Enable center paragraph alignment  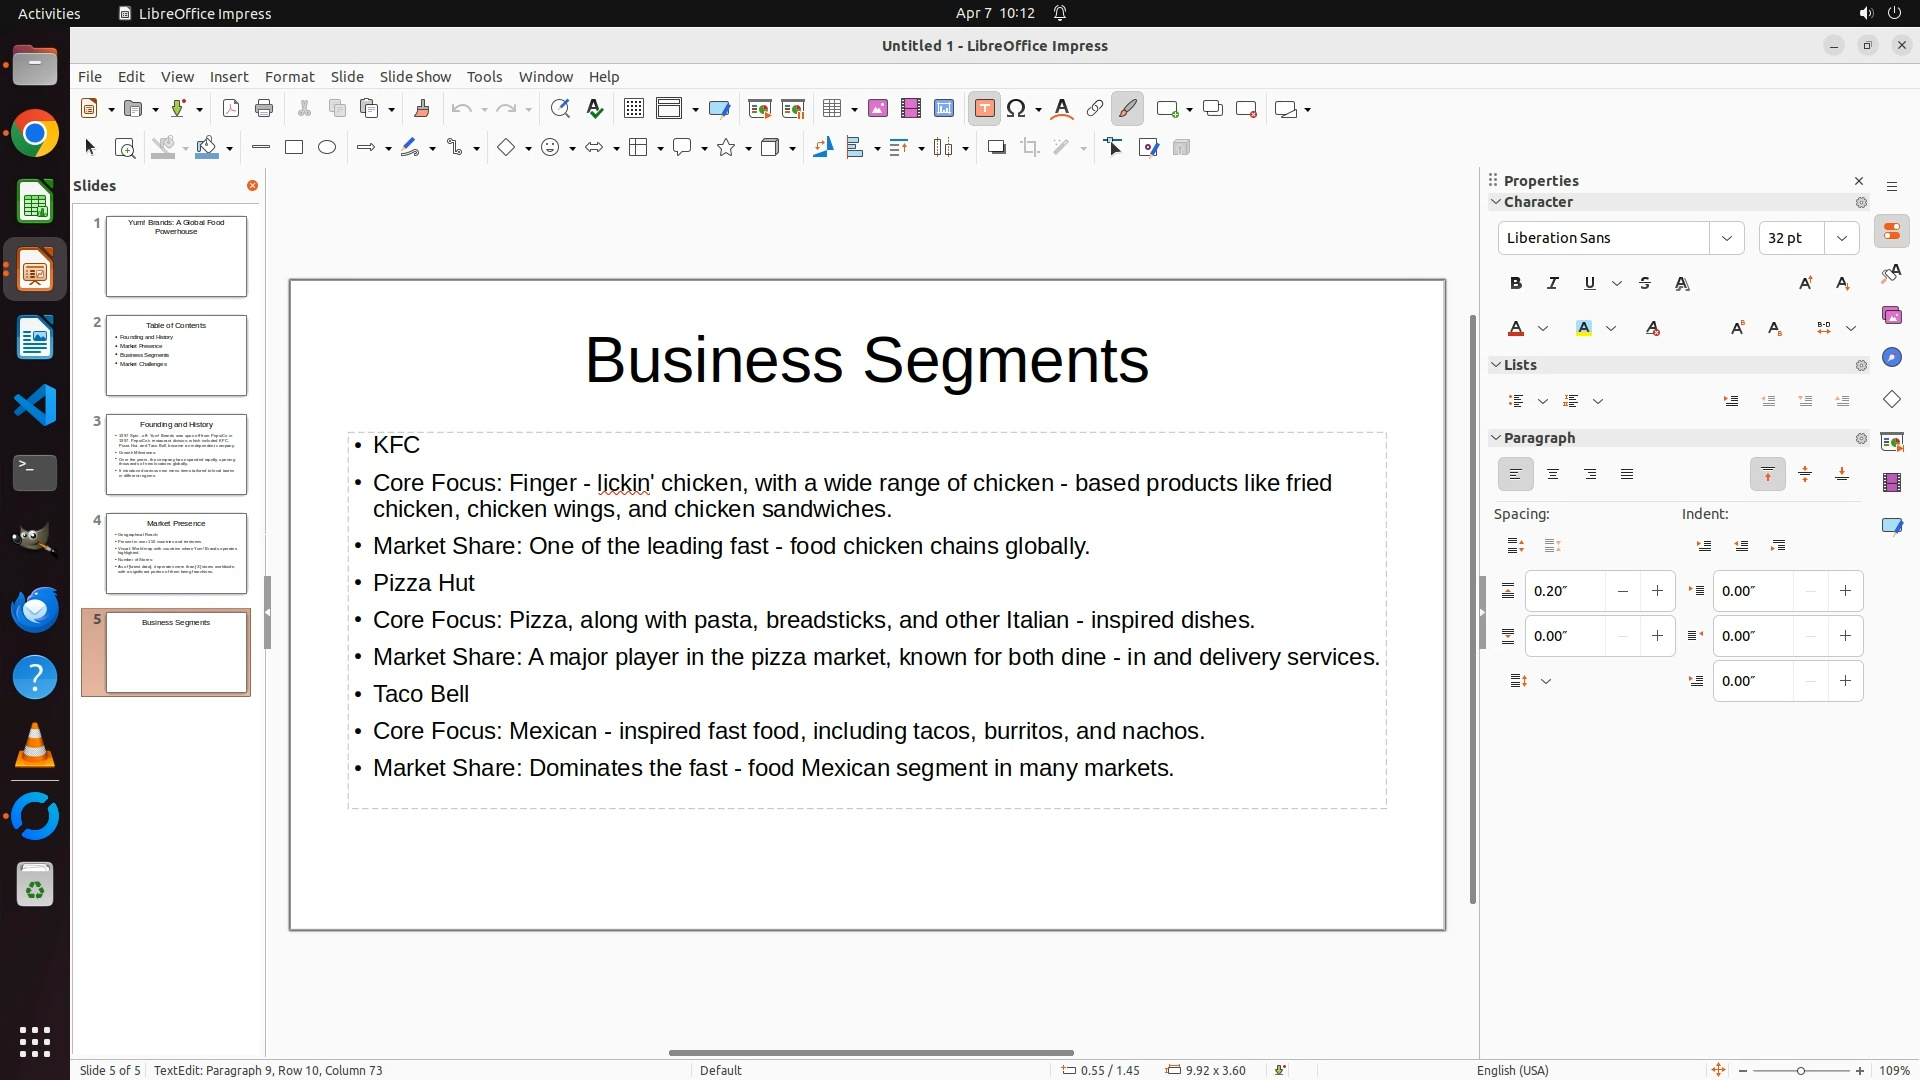click(1552, 475)
